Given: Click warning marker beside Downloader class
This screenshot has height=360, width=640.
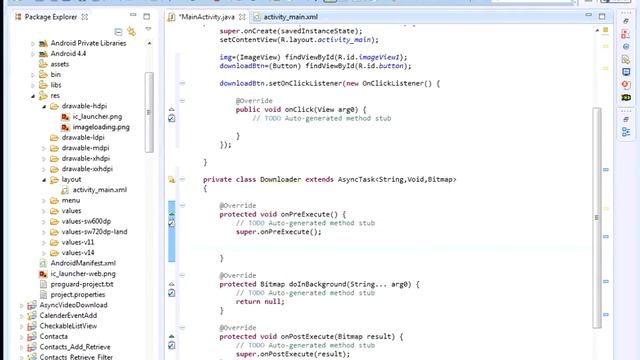Looking at the screenshot, I should pyautogui.click(x=171, y=180).
